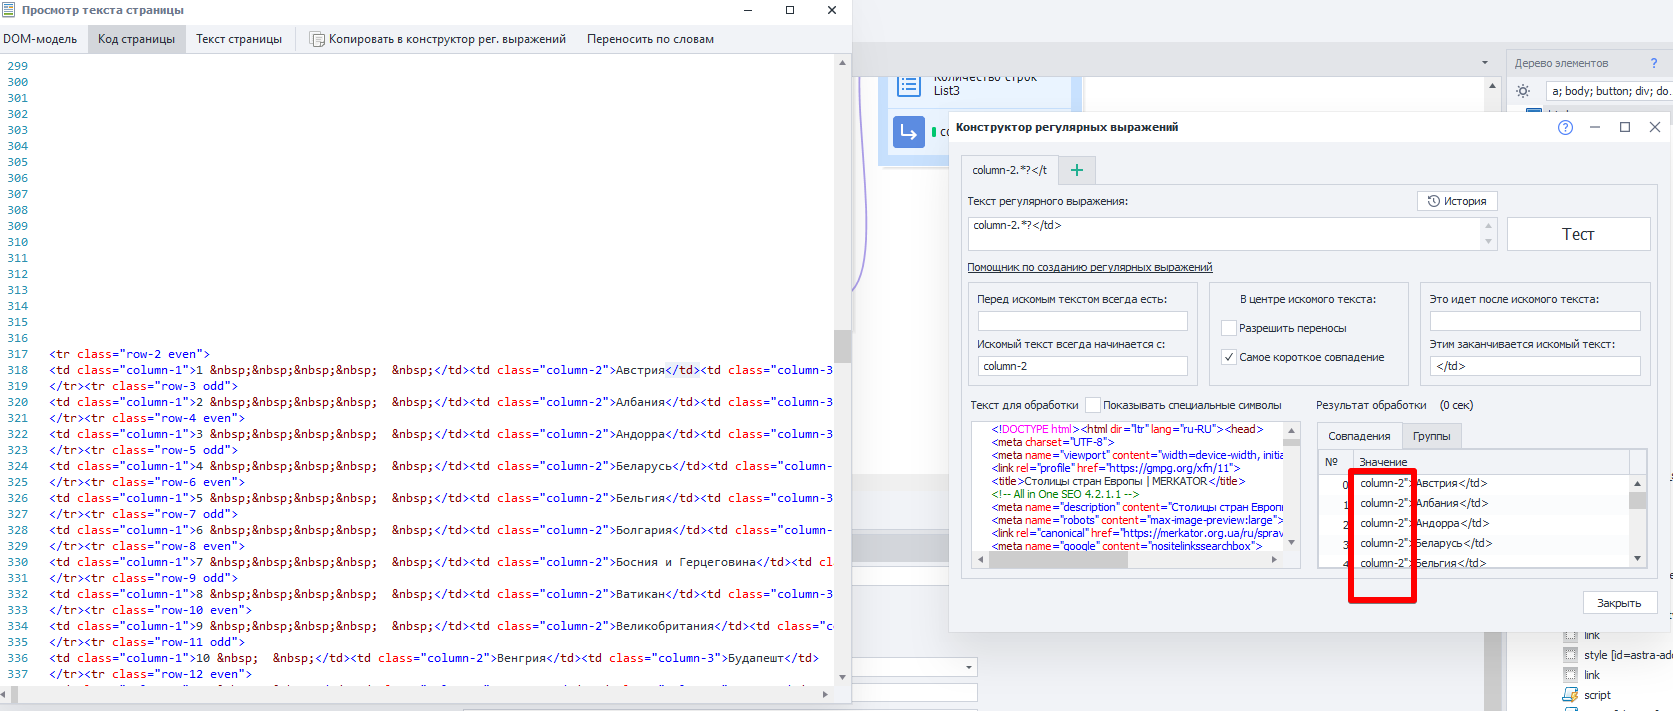Add a new regex tab with the plus icon
Image resolution: width=1673 pixels, height=711 pixels.
point(1077,170)
